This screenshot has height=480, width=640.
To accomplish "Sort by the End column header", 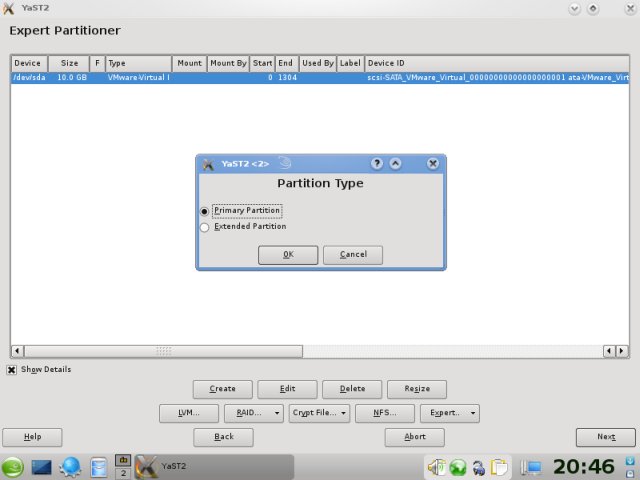I will coord(287,63).
